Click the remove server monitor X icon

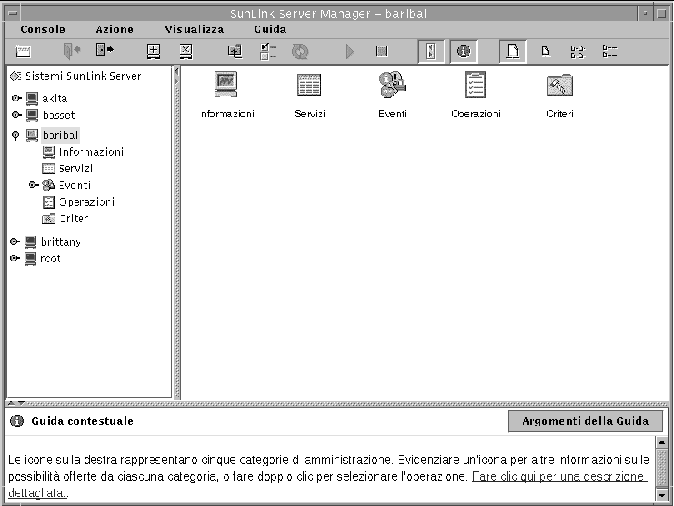186,51
